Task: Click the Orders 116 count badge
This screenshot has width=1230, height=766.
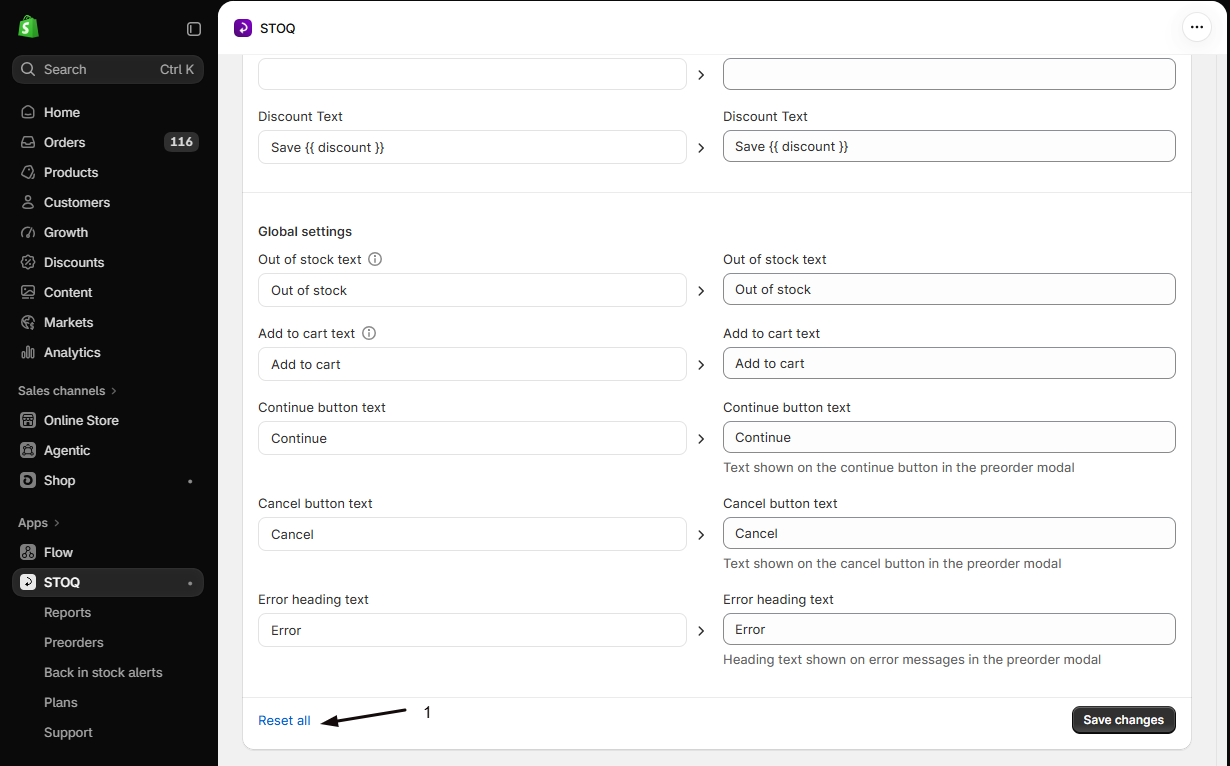Action: tap(181, 142)
